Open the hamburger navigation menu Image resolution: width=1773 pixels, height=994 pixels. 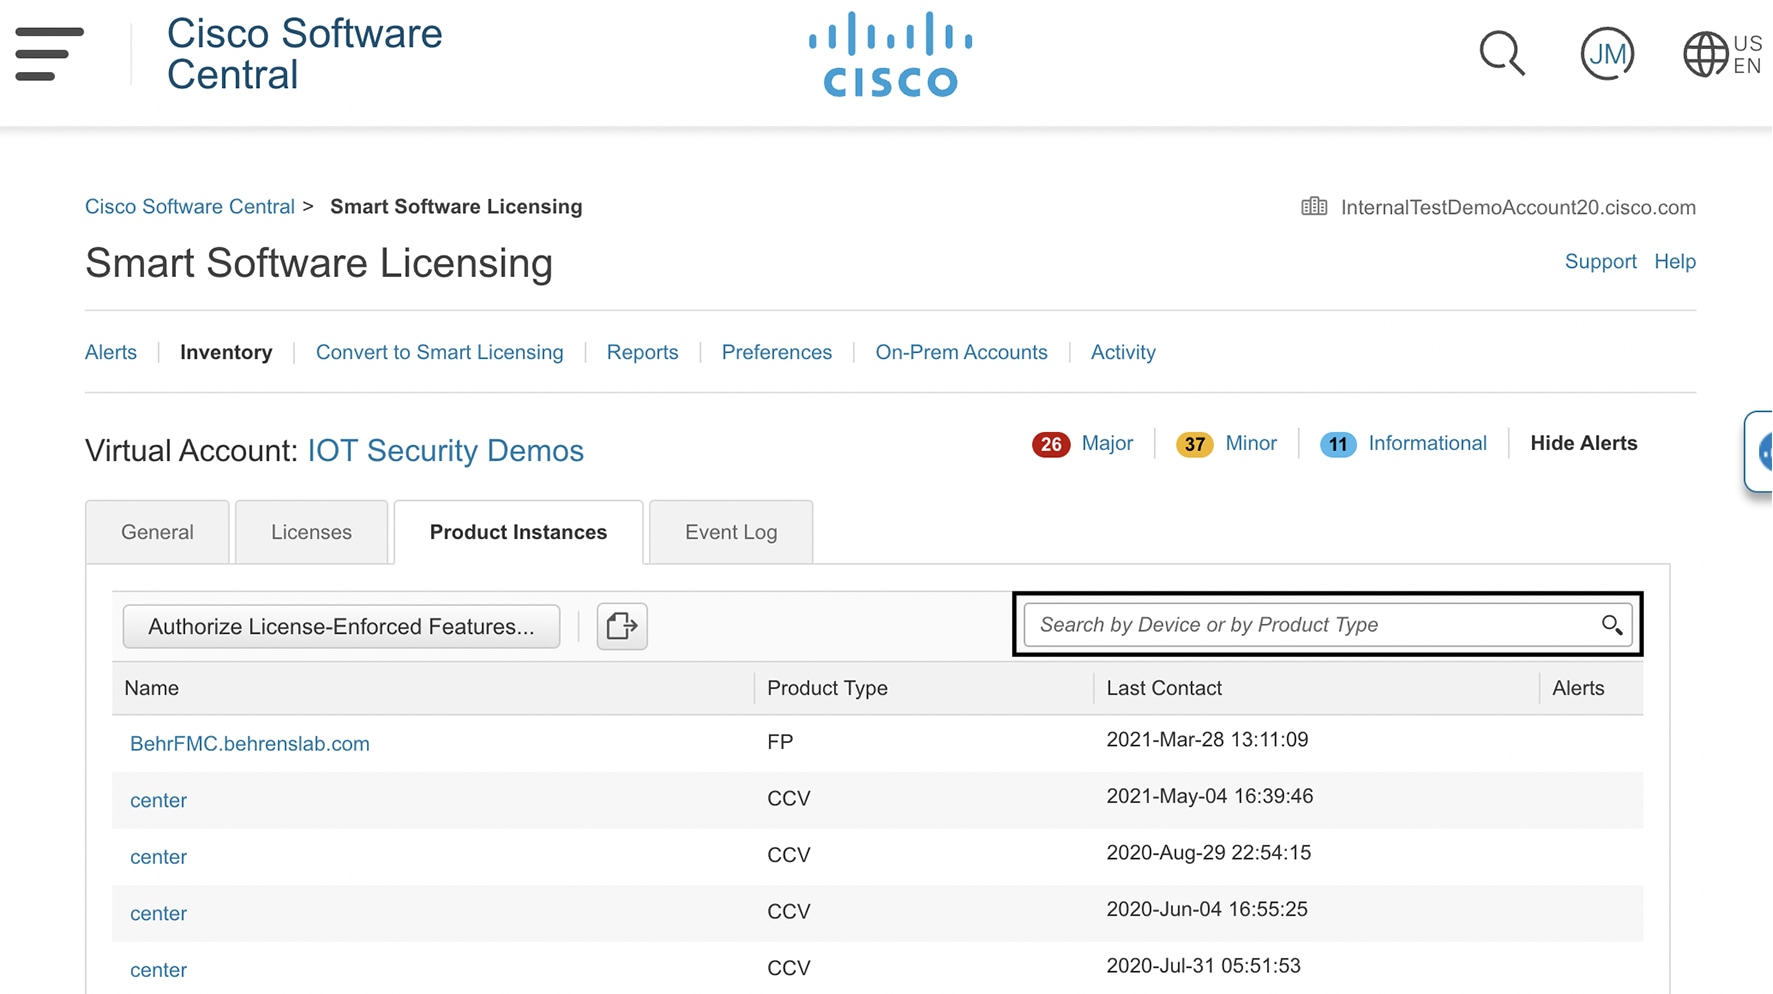point(49,54)
